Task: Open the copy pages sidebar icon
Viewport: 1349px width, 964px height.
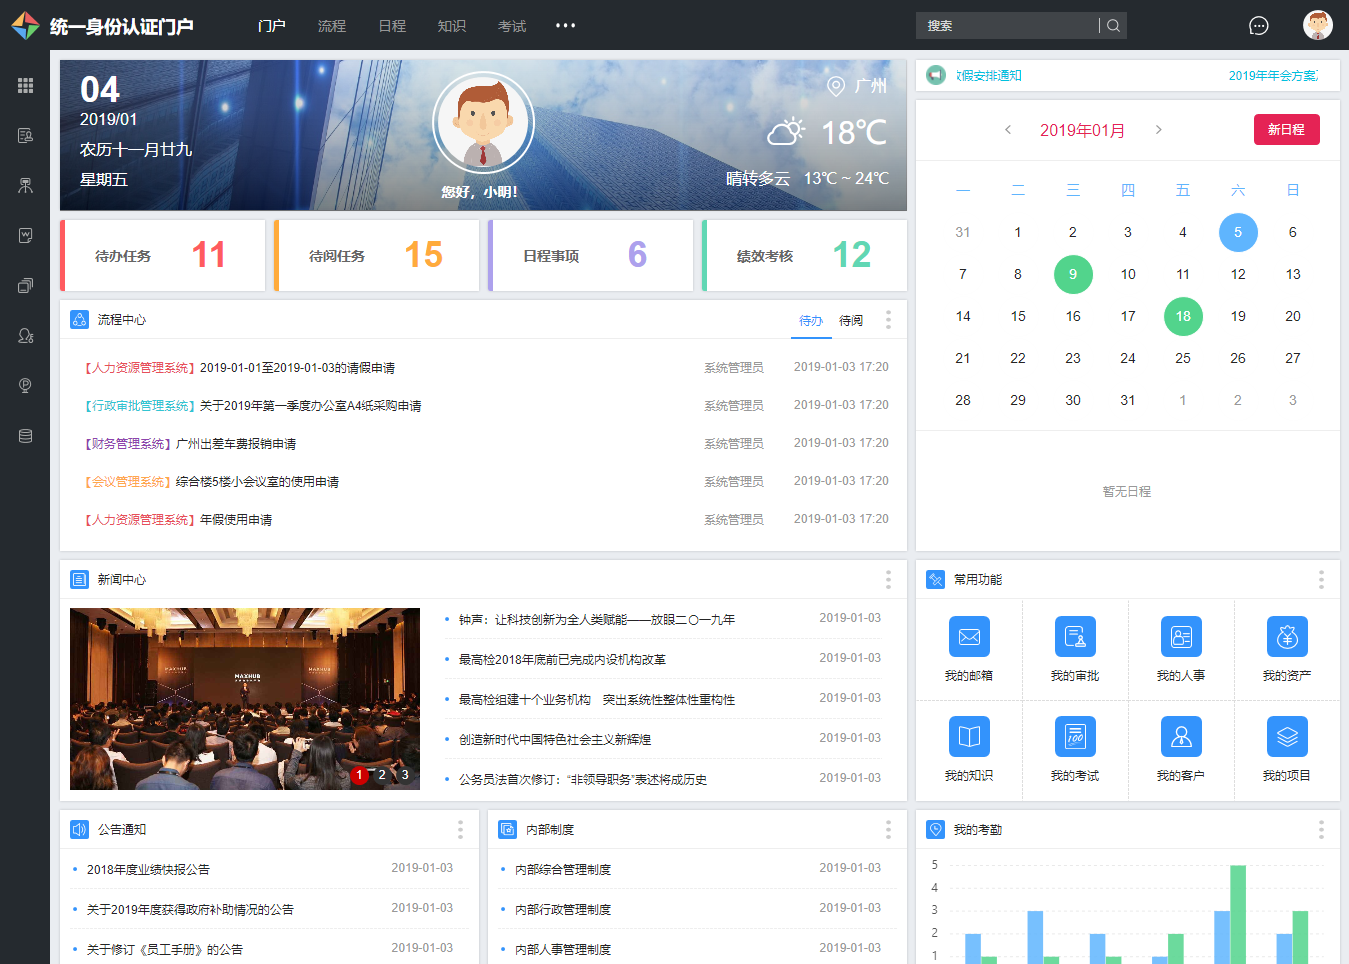Action: (25, 285)
